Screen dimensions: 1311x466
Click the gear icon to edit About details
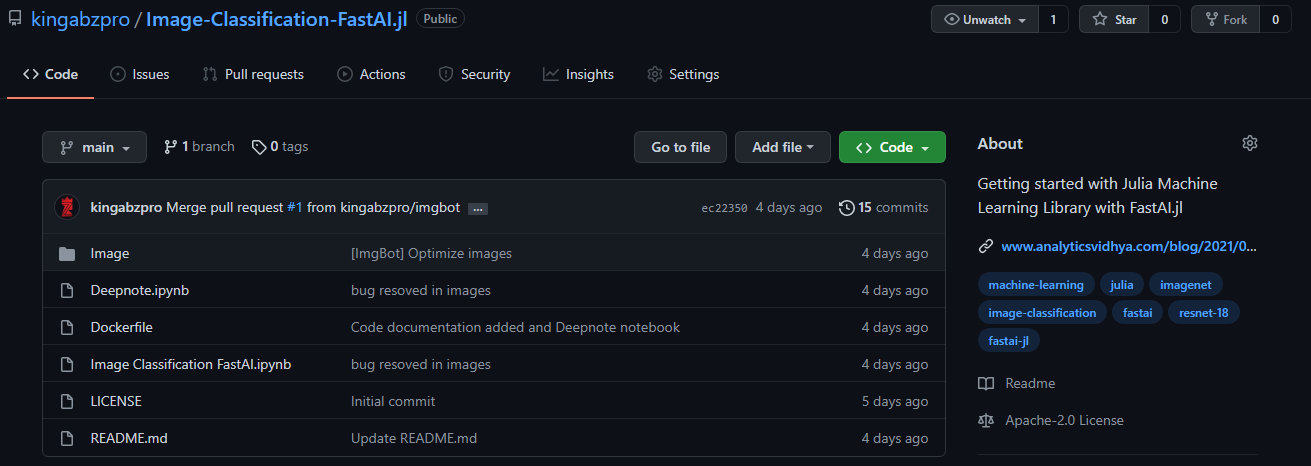pos(1249,144)
